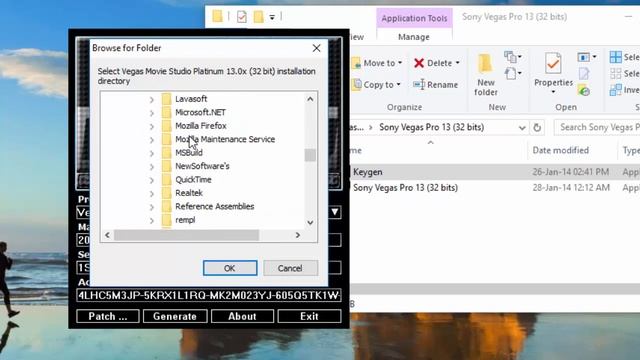Select the Microsoft.NET folder
This screenshot has width=640, height=360.
(200, 112)
